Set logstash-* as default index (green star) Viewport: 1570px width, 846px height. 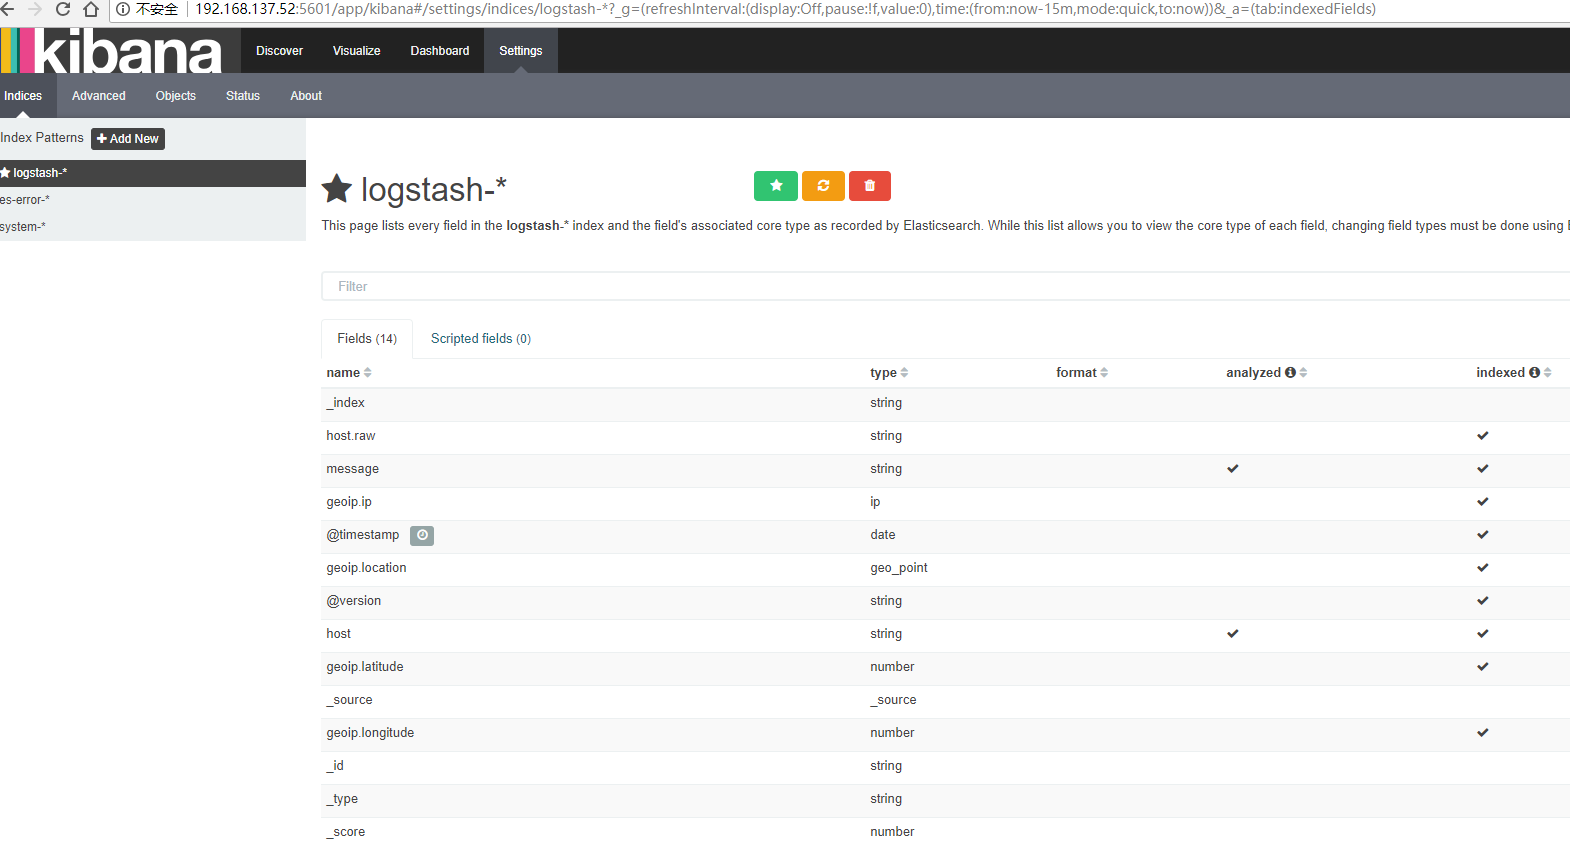click(x=776, y=186)
